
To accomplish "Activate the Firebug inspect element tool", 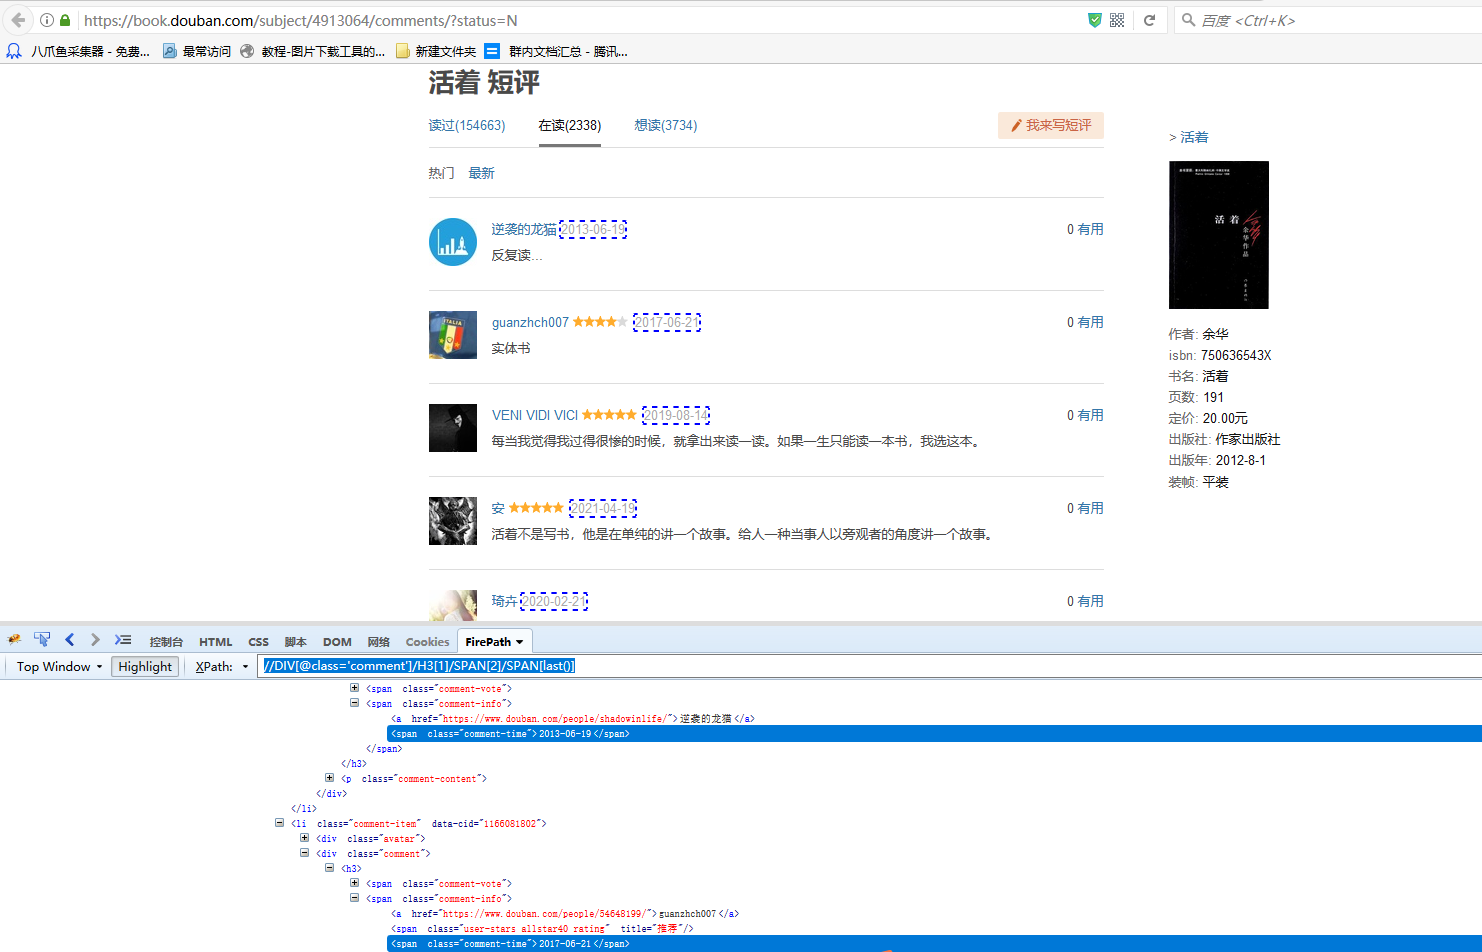I will (42, 640).
